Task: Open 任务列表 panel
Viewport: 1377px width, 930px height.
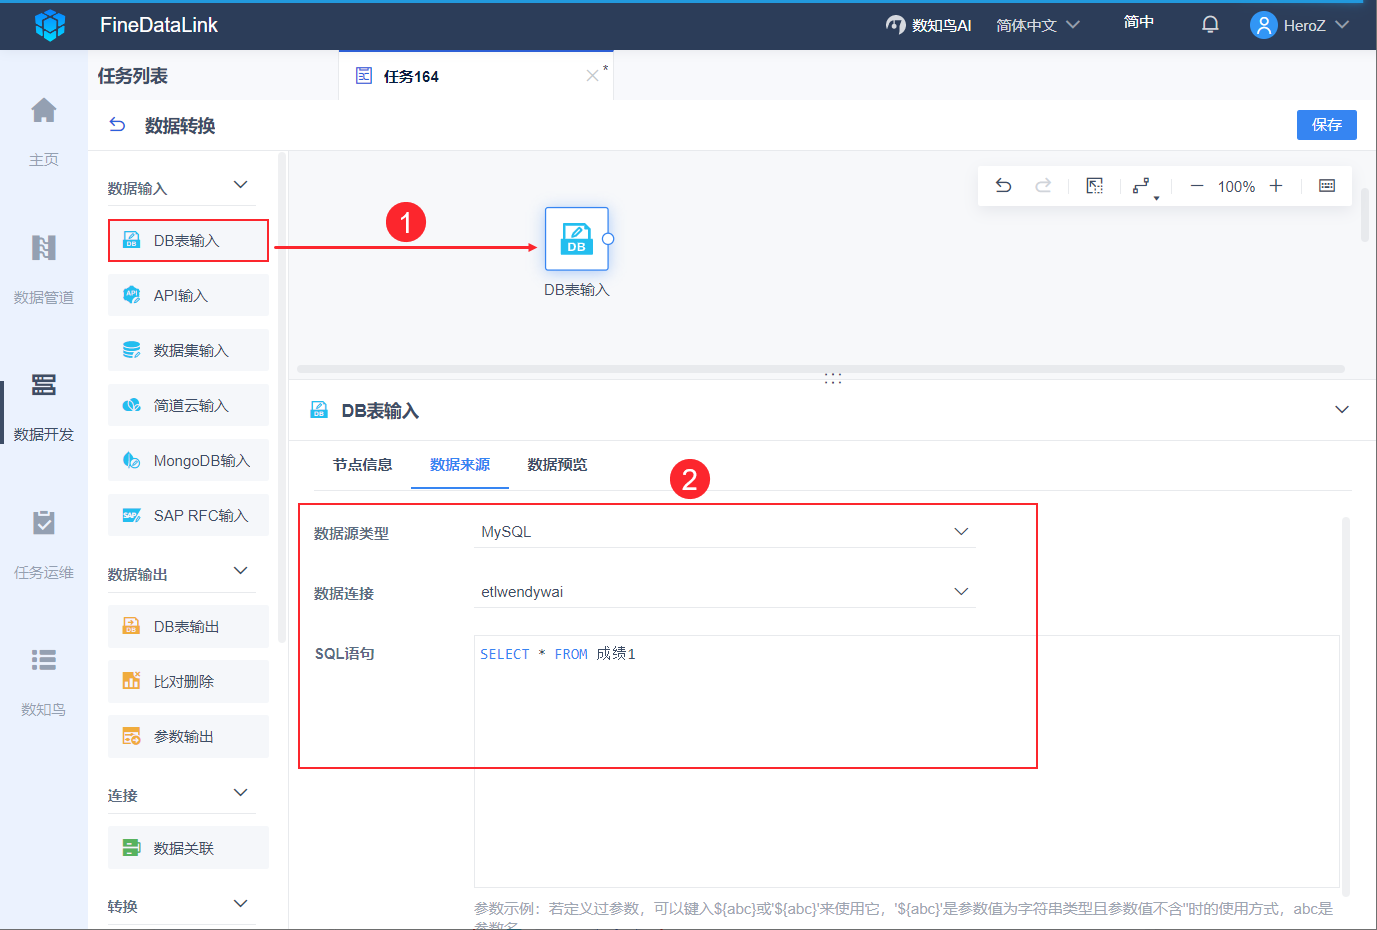Action: (133, 76)
